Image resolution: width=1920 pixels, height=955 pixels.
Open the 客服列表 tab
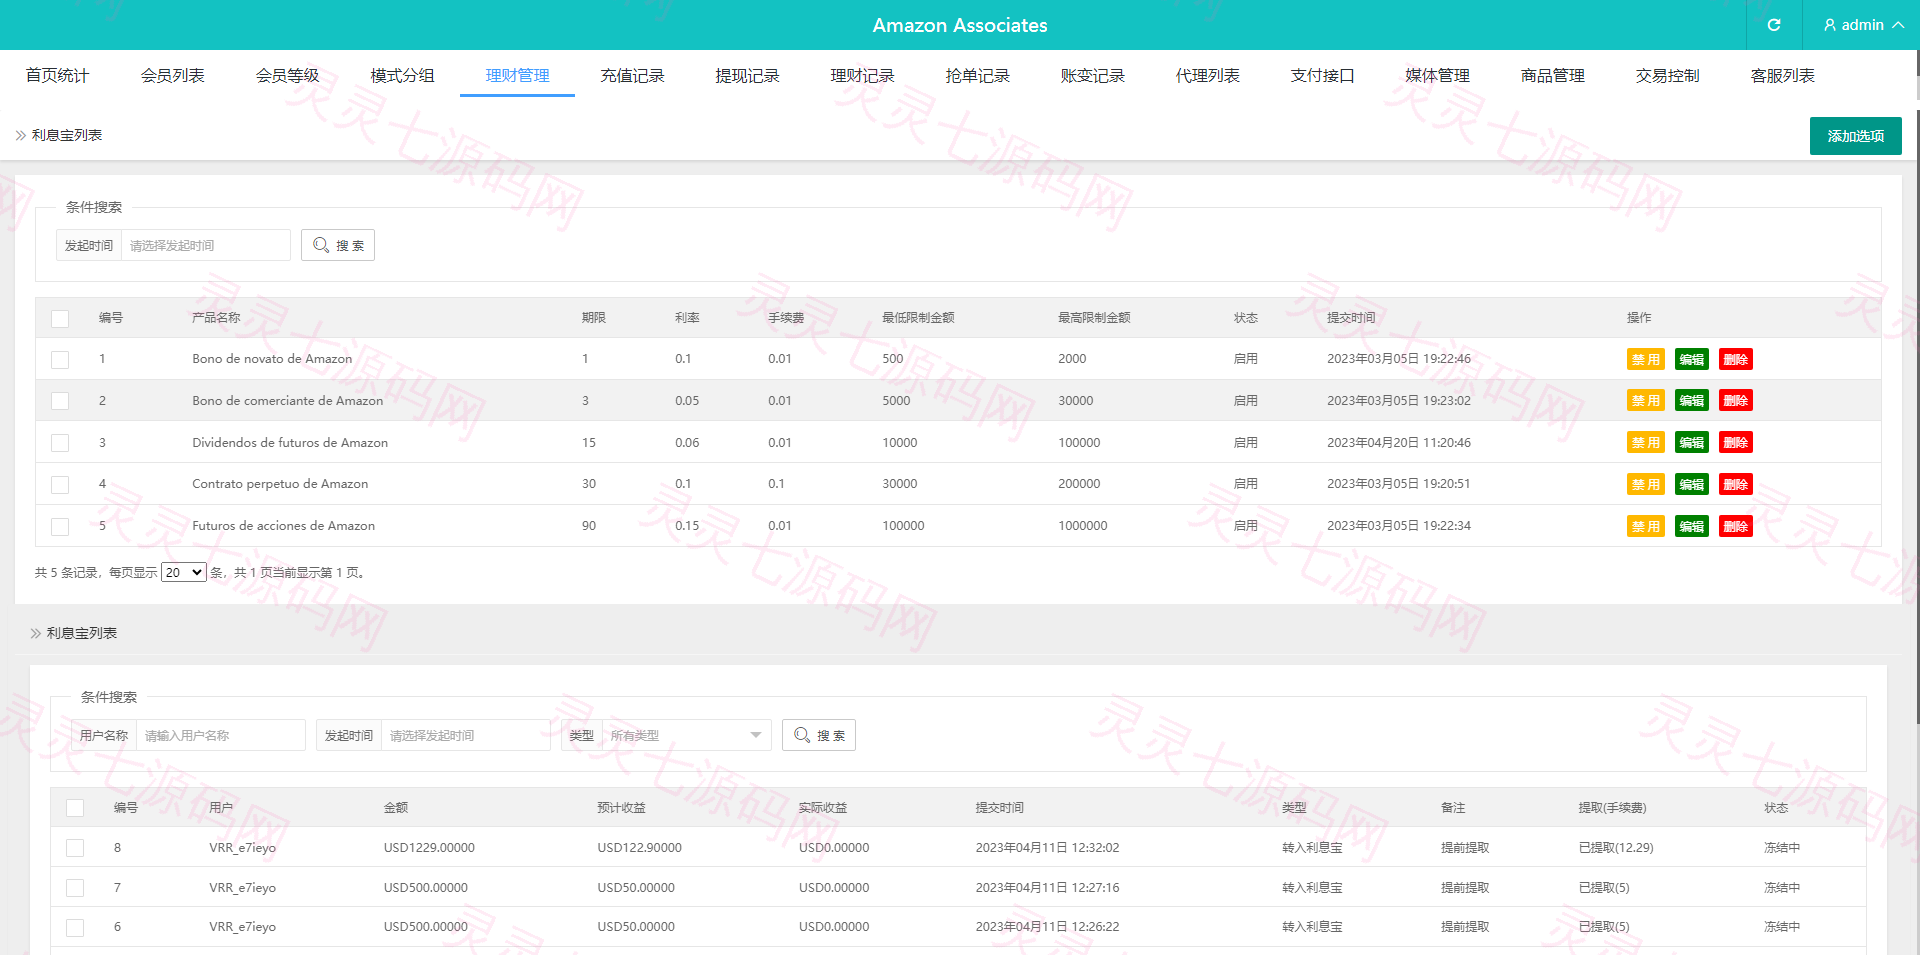[x=1782, y=76]
